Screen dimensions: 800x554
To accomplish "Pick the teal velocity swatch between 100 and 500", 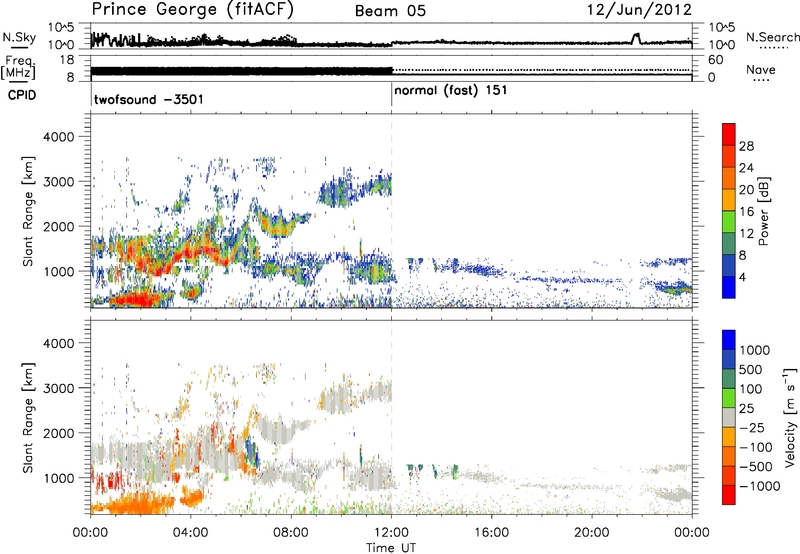I will pos(729,379).
